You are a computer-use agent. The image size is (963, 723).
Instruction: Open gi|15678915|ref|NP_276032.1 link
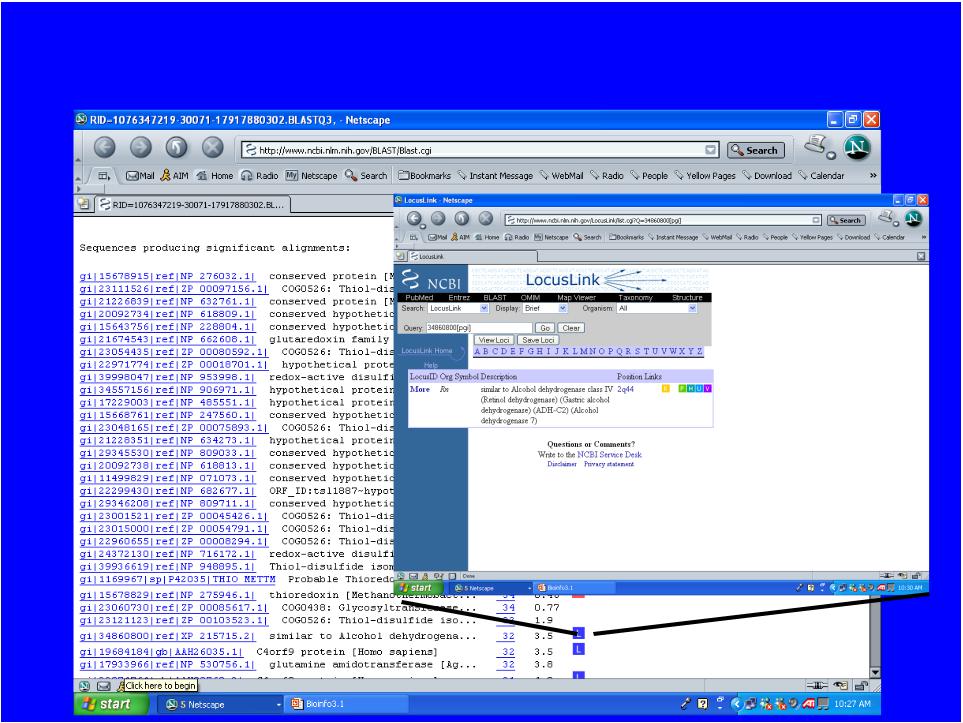[167, 276]
